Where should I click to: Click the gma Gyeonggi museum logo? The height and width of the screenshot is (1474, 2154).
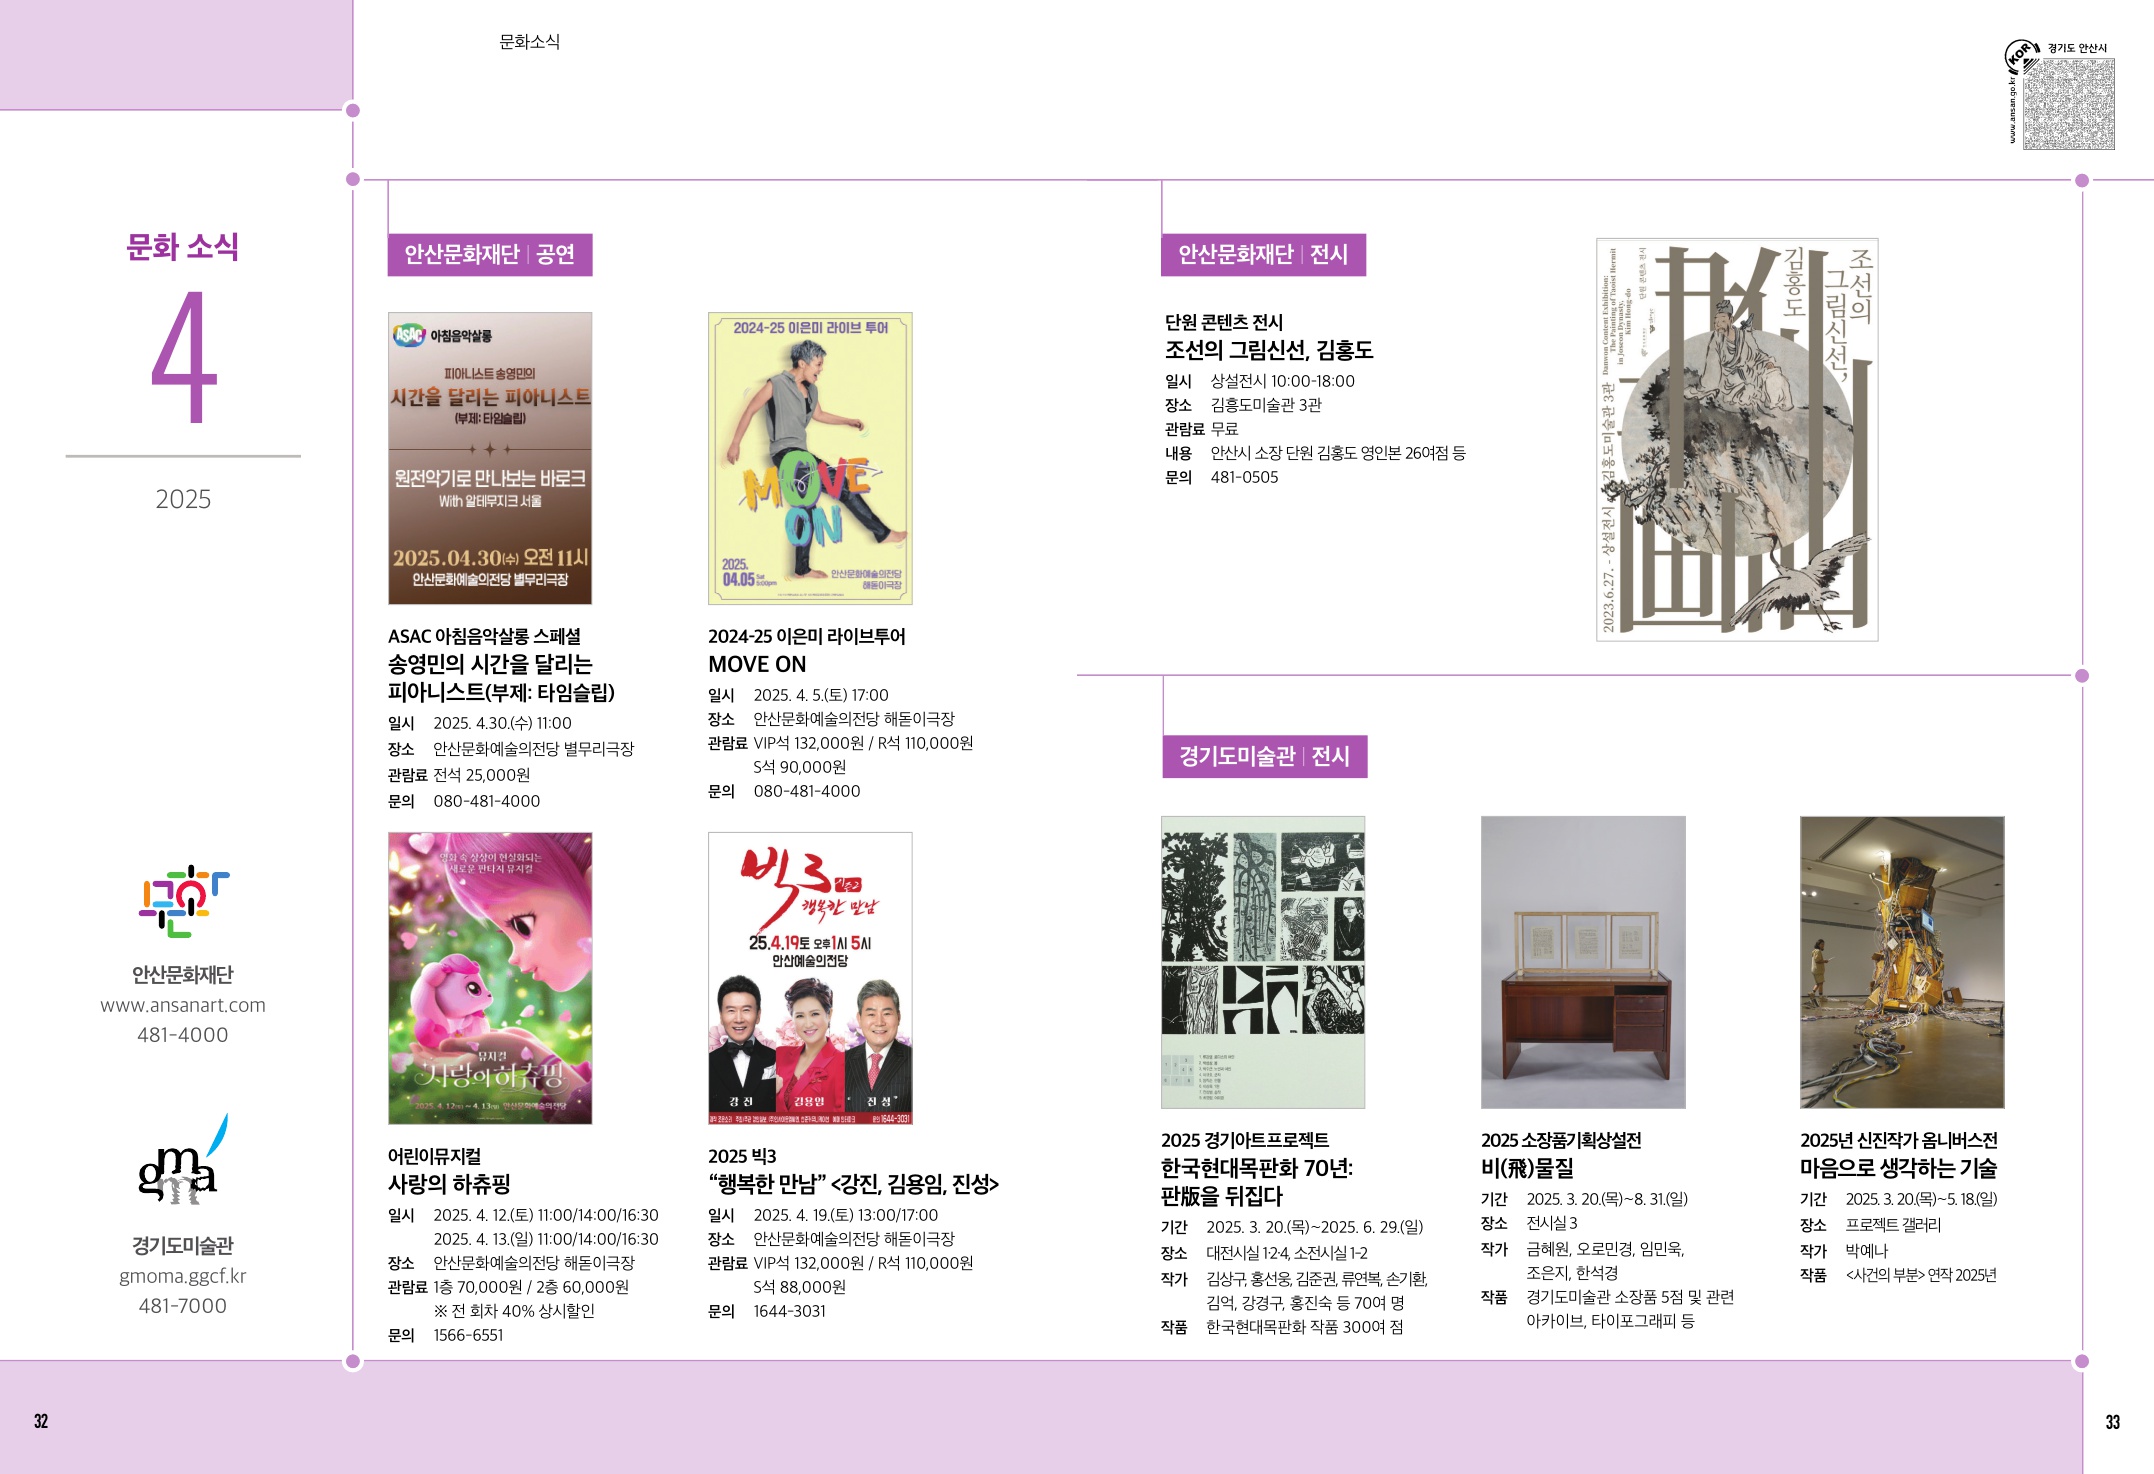[x=180, y=1165]
